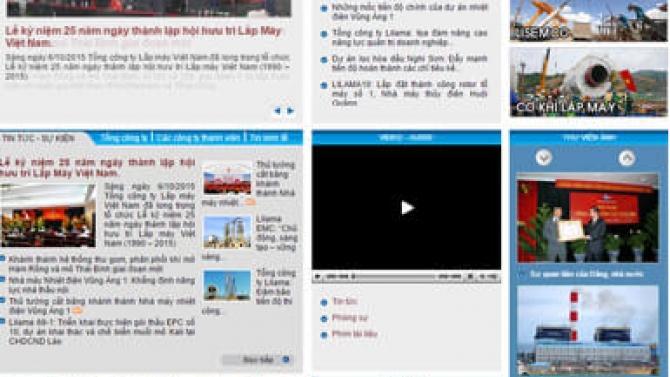The image size is (670, 377).
Task: Open 'Tổng công ty Lilama' governance article link
Action: pyautogui.click(x=409, y=38)
